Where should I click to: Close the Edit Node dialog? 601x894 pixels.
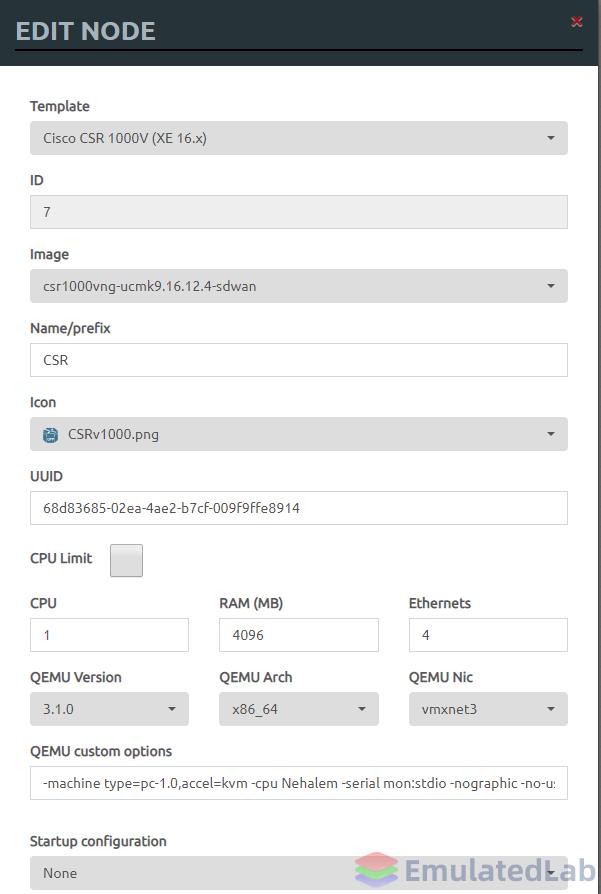click(x=576, y=22)
